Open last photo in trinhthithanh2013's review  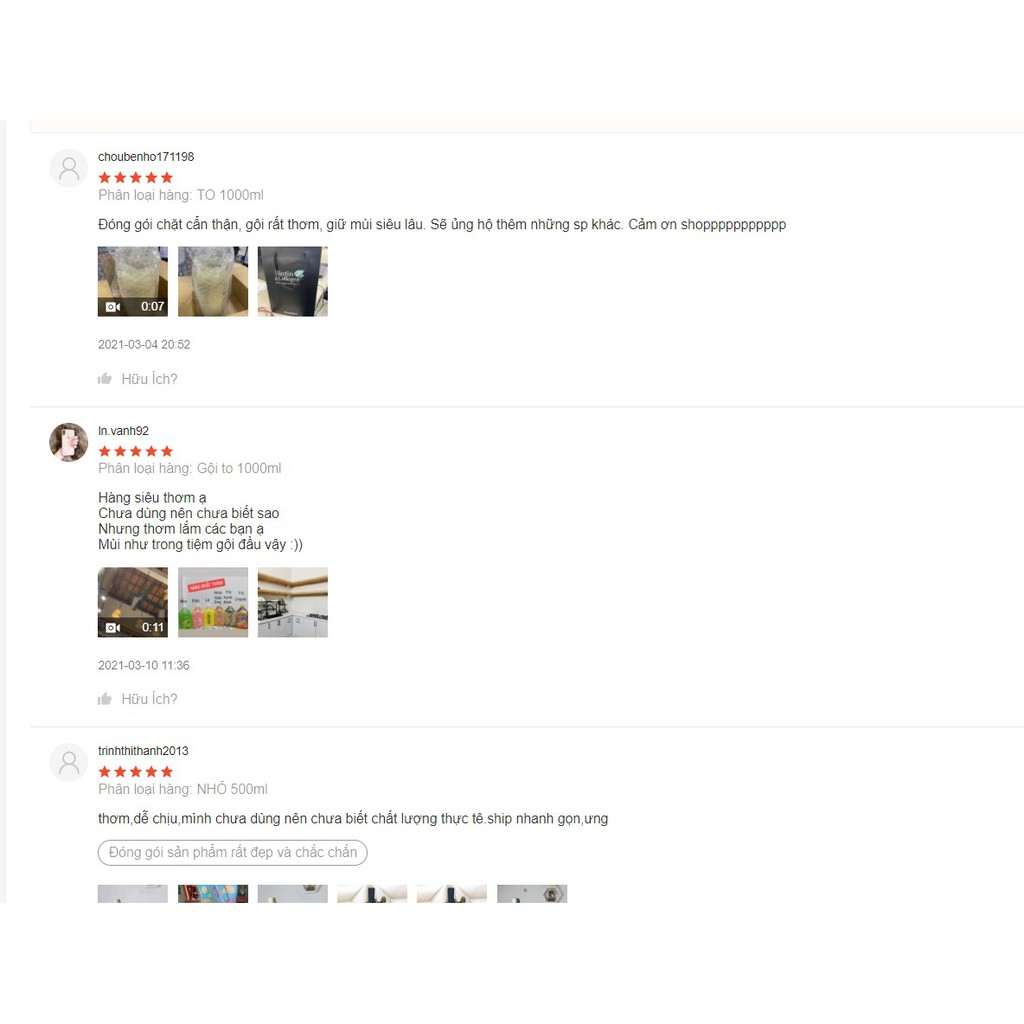click(x=532, y=893)
